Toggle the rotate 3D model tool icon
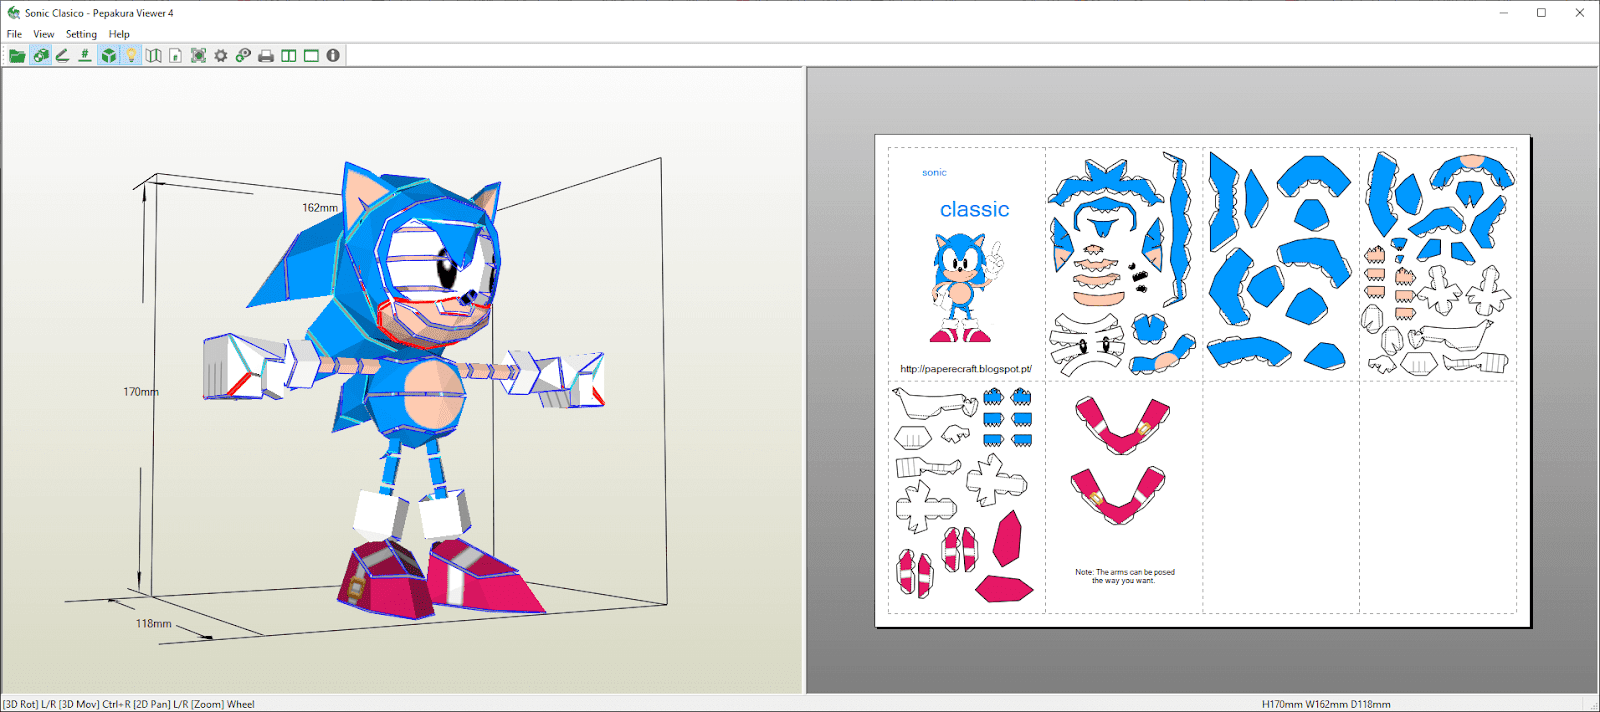1600x712 pixels. [x=41, y=56]
